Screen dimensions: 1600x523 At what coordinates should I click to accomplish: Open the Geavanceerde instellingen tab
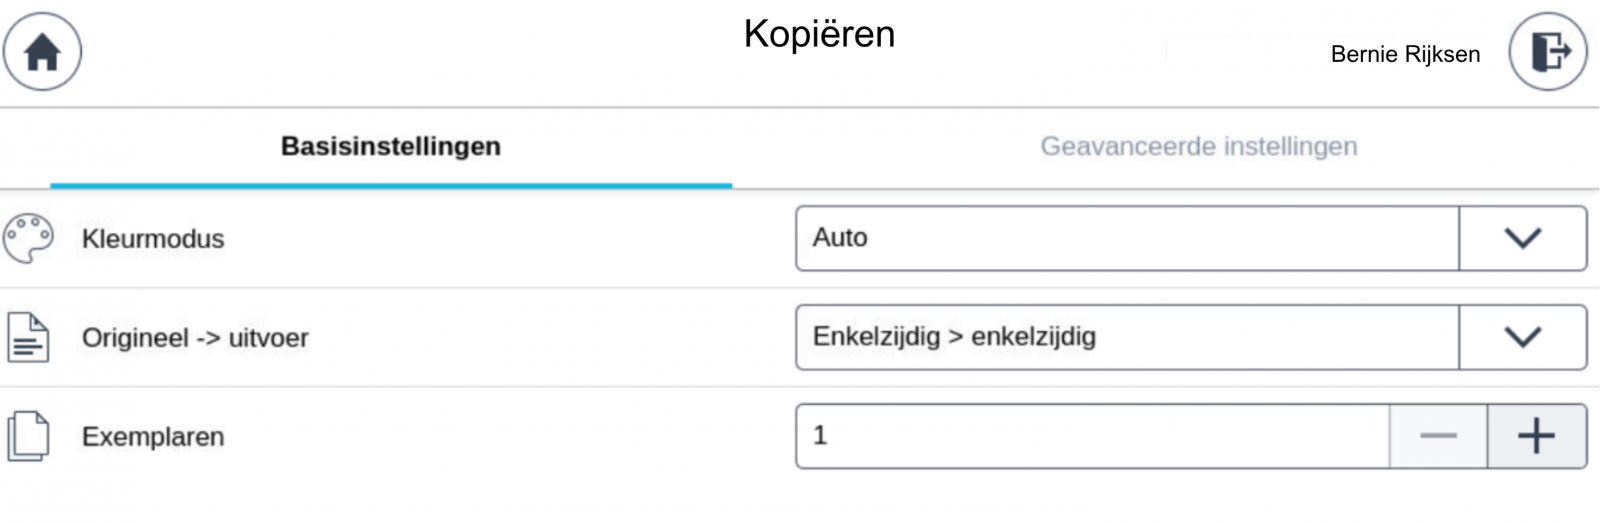click(x=1199, y=146)
